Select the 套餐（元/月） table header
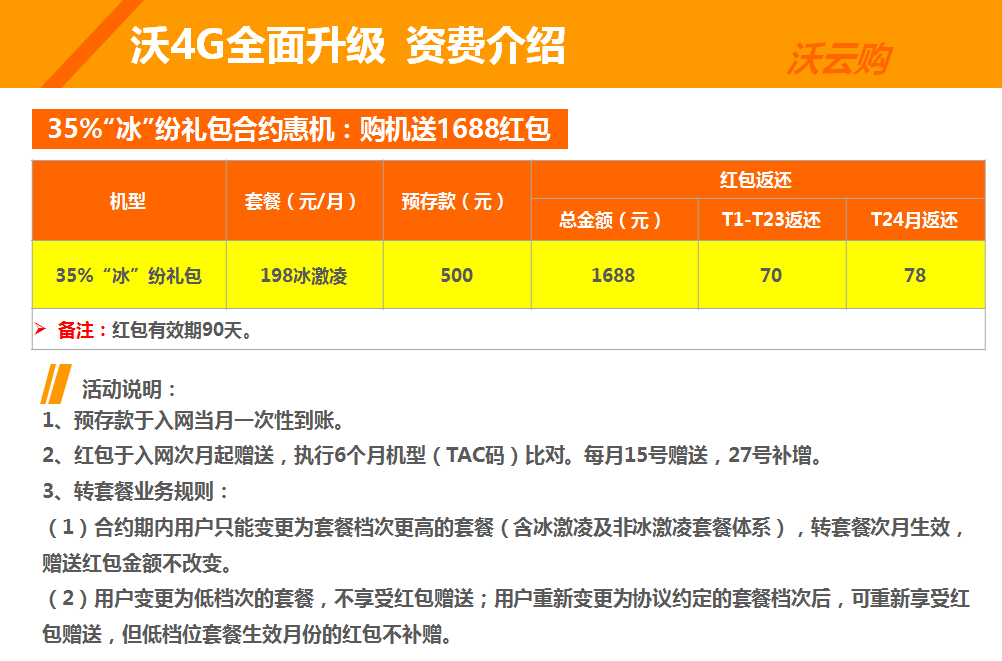Viewport: 1002px width, 661px height. click(x=304, y=201)
